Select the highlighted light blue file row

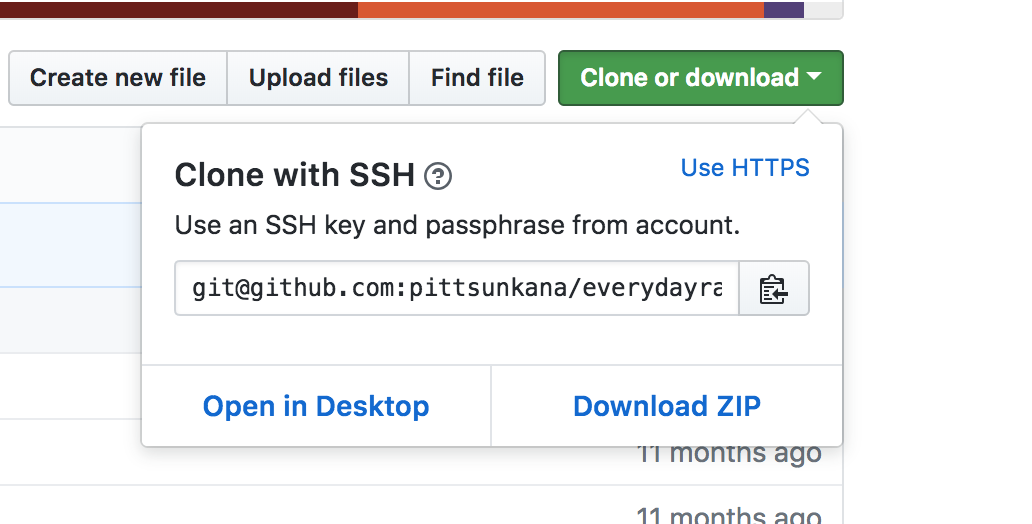click(x=70, y=245)
